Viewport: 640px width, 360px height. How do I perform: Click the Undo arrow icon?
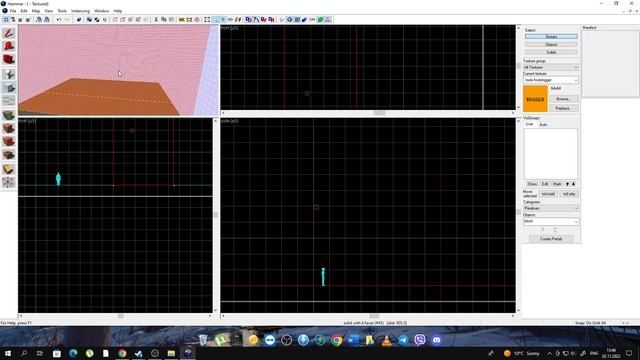tap(59, 20)
